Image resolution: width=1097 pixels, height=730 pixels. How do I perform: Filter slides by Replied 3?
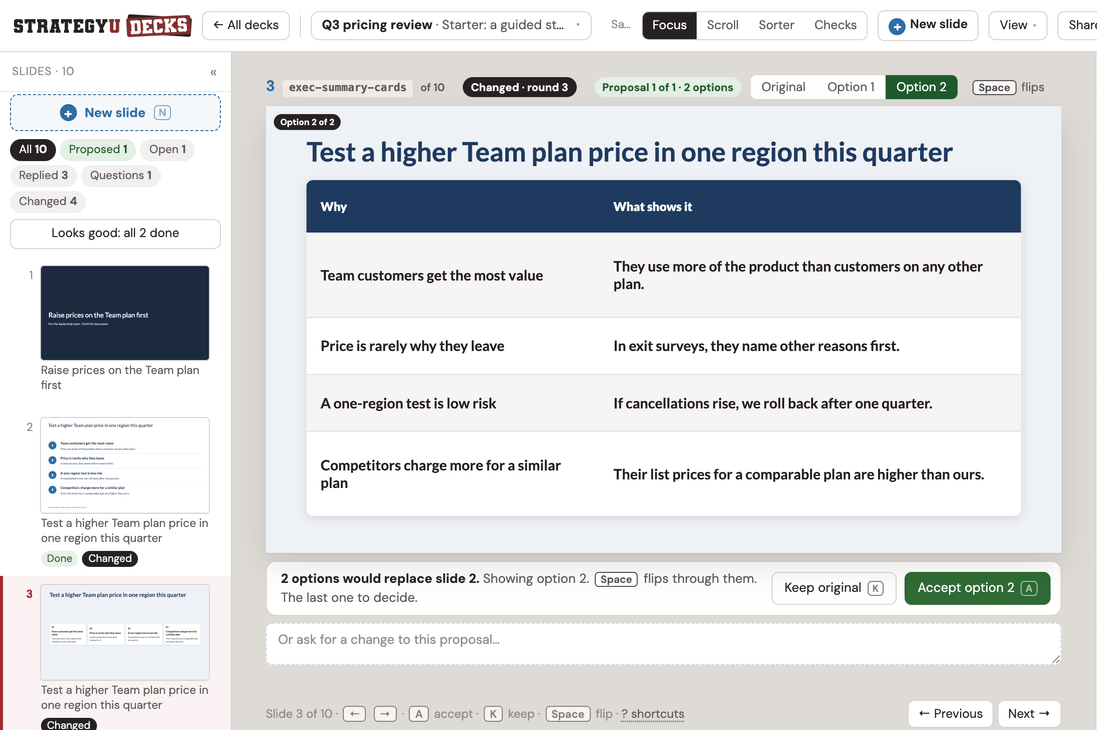pos(43,175)
